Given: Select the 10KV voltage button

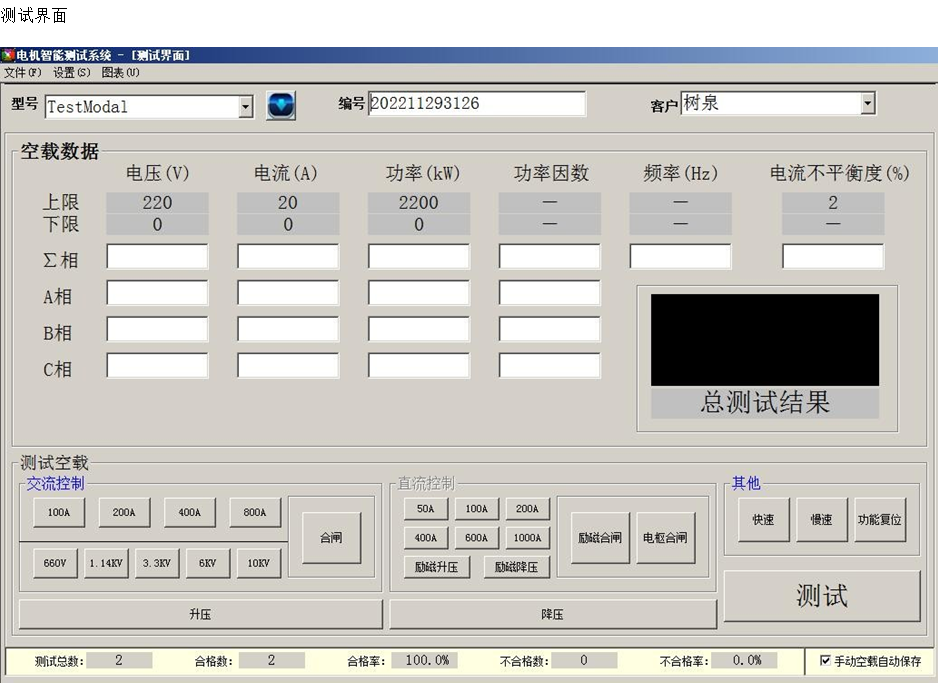Looking at the screenshot, I should pos(258,563).
